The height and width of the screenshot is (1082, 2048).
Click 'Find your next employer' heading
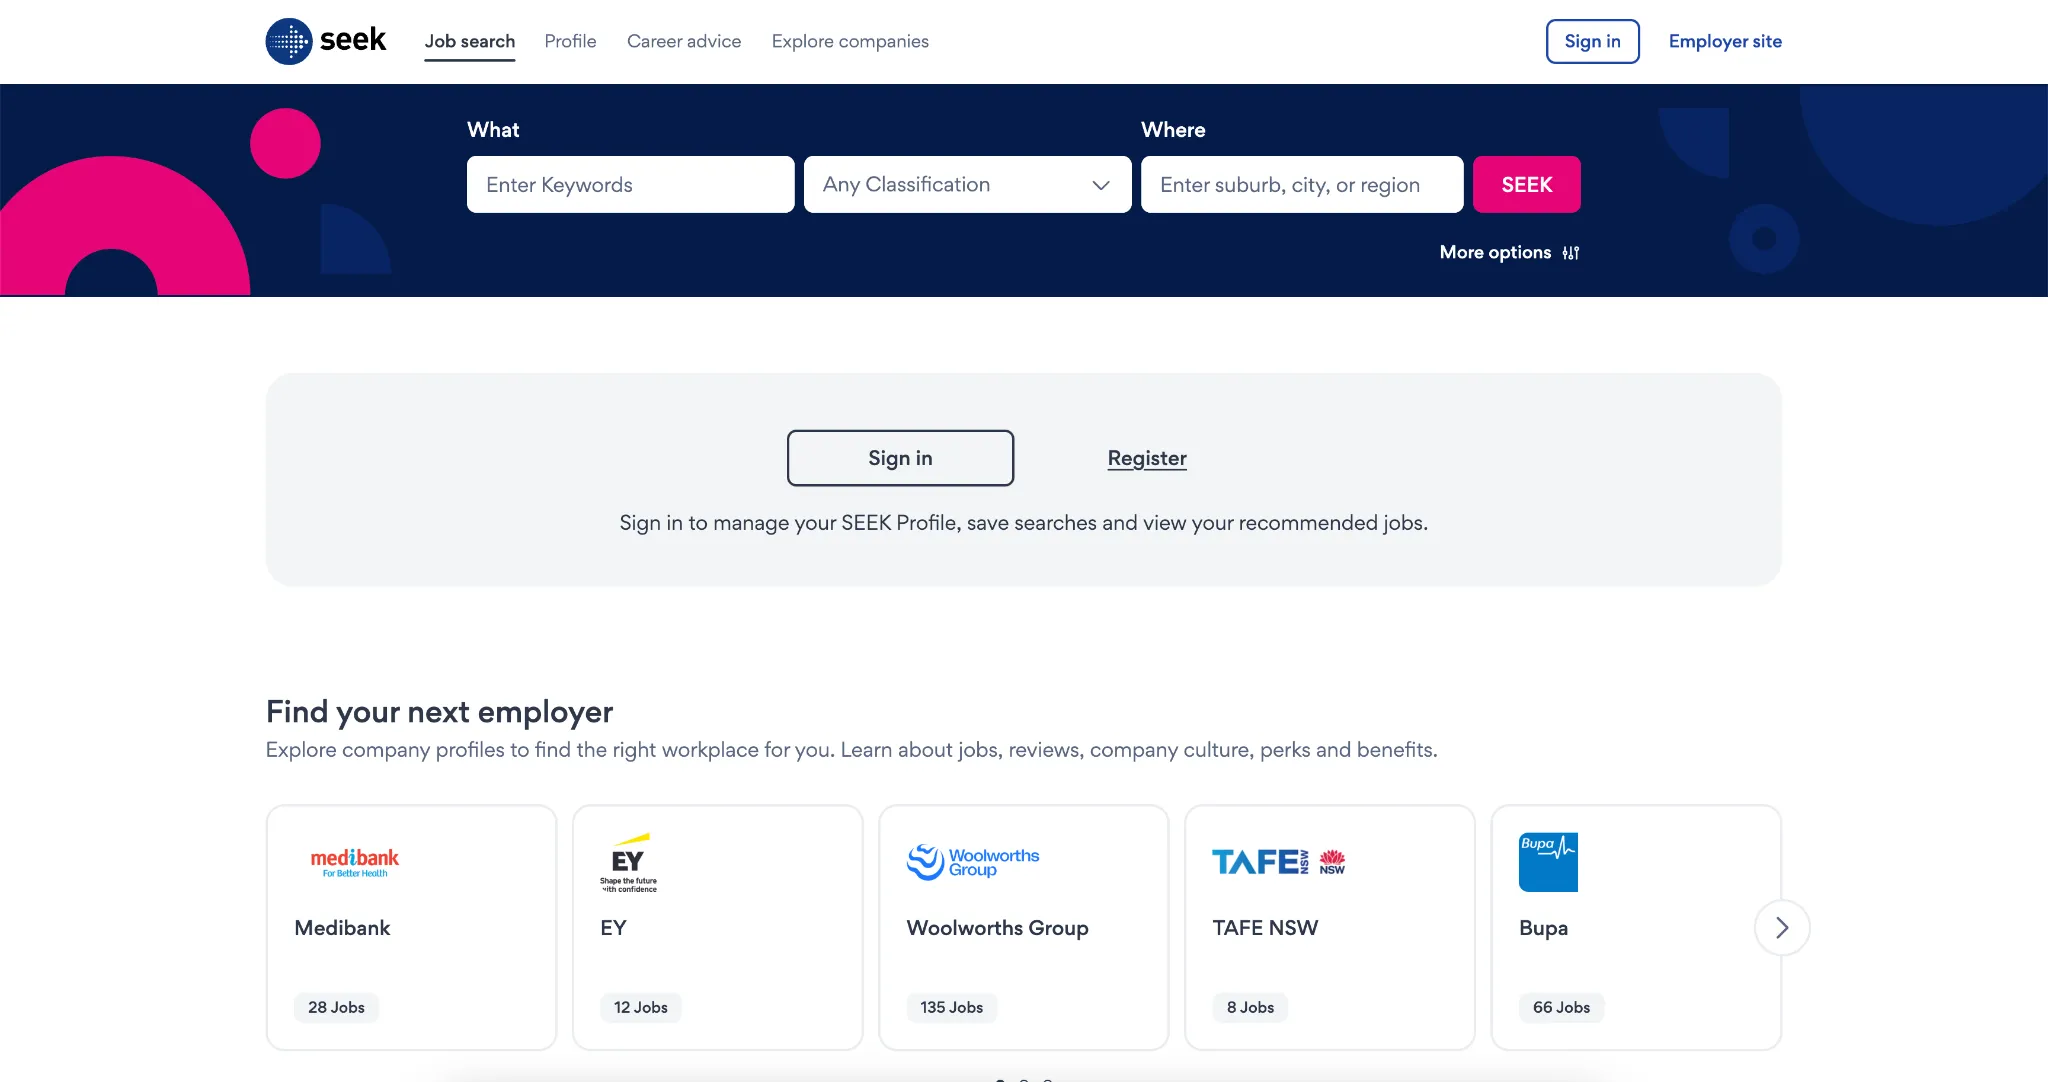coord(439,712)
